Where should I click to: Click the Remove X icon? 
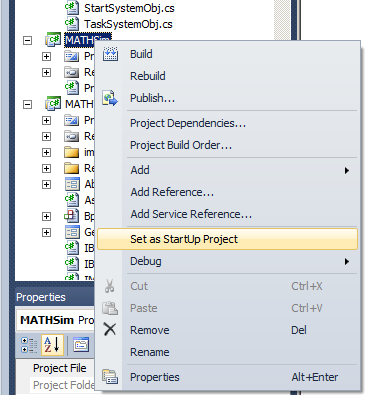pos(110,330)
